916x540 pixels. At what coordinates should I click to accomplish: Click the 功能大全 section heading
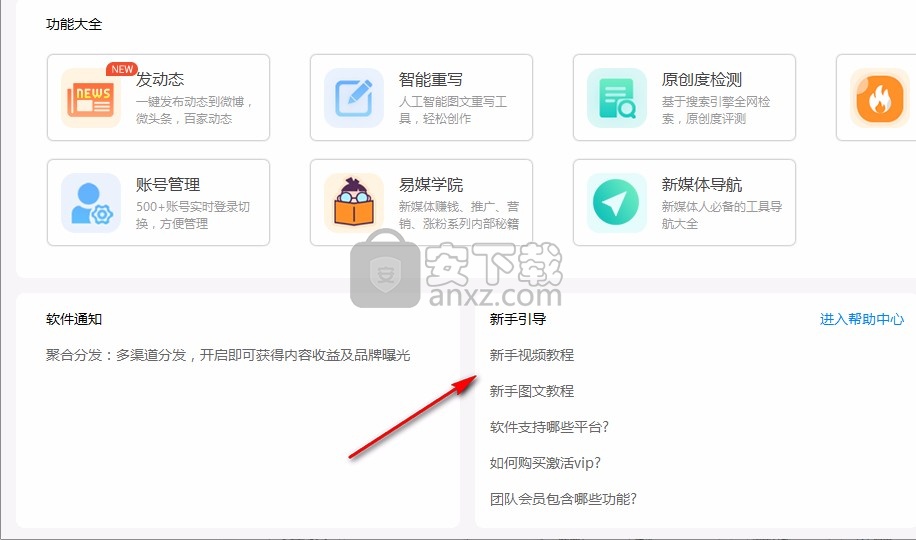(x=74, y=24)
